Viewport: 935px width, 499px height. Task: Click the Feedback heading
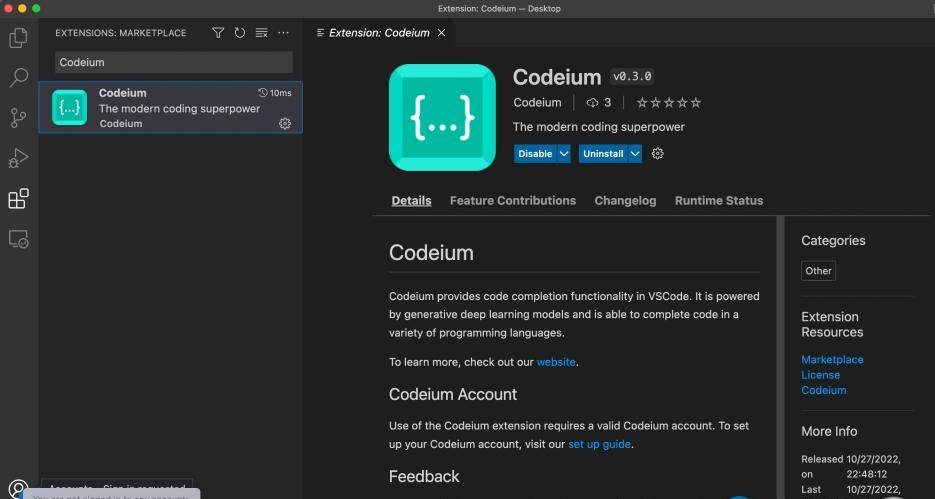point(424,476)
